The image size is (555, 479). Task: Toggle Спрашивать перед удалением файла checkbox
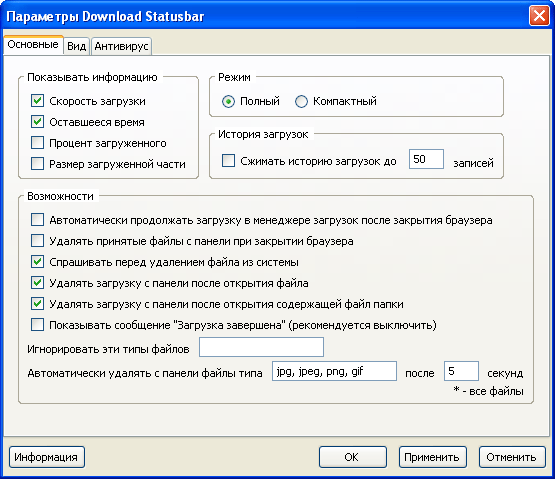37,262
